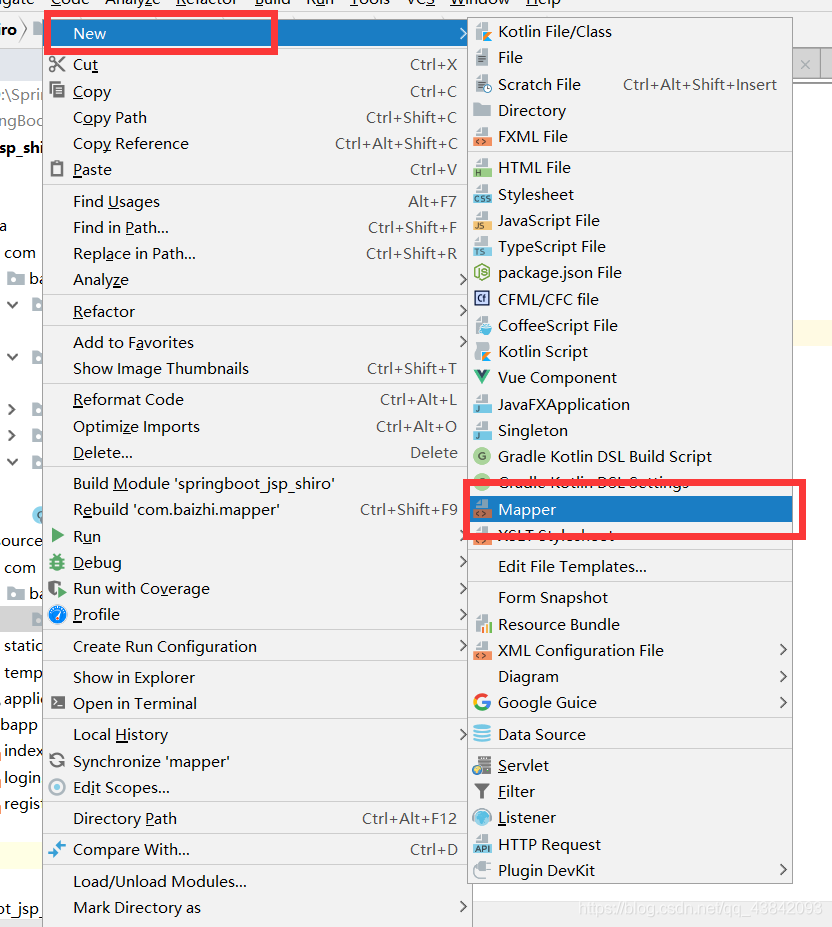Close the editor tab with X
This screenshot has width=832, height=927.
tap(805, 64)
